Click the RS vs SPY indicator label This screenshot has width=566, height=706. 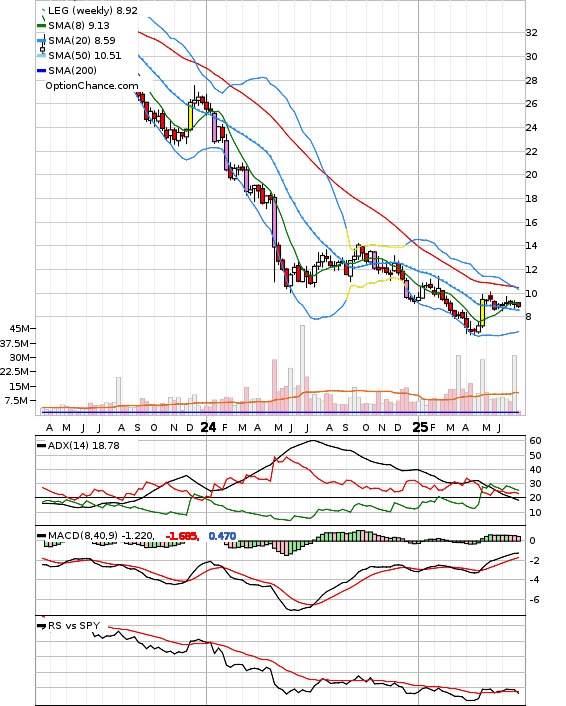click(74, 625)
